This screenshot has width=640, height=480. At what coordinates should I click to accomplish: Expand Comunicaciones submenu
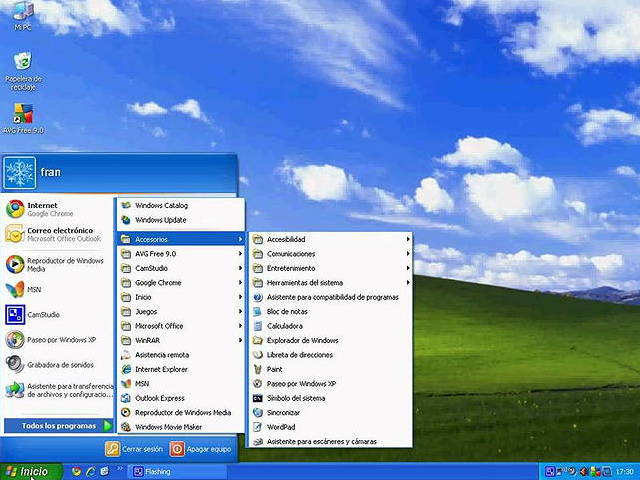pyautogui.click(x=331, y=254)
